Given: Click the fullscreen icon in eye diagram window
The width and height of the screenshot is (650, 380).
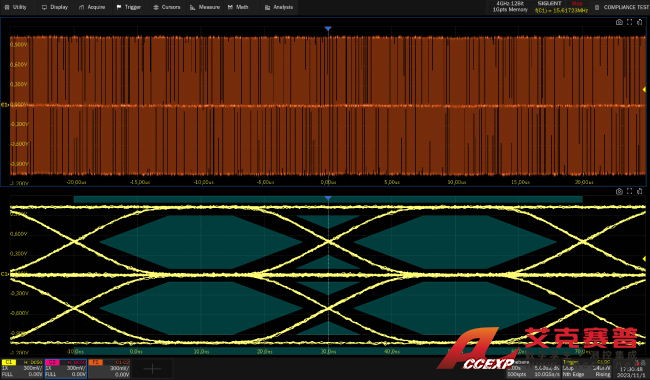Looking at the screenshot, I should (629, 191).
